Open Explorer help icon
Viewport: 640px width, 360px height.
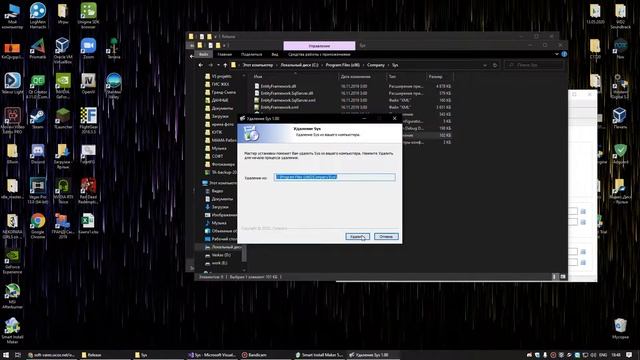pyautogui.click(x=564, y=54)
